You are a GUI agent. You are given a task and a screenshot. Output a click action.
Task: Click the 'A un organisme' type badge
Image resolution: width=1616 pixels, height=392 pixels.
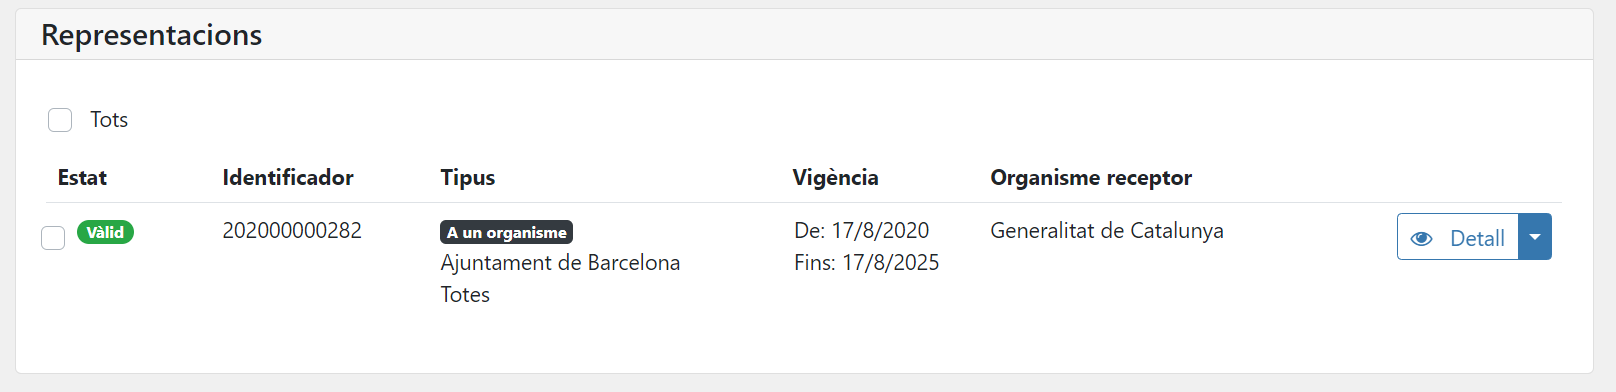506,232
